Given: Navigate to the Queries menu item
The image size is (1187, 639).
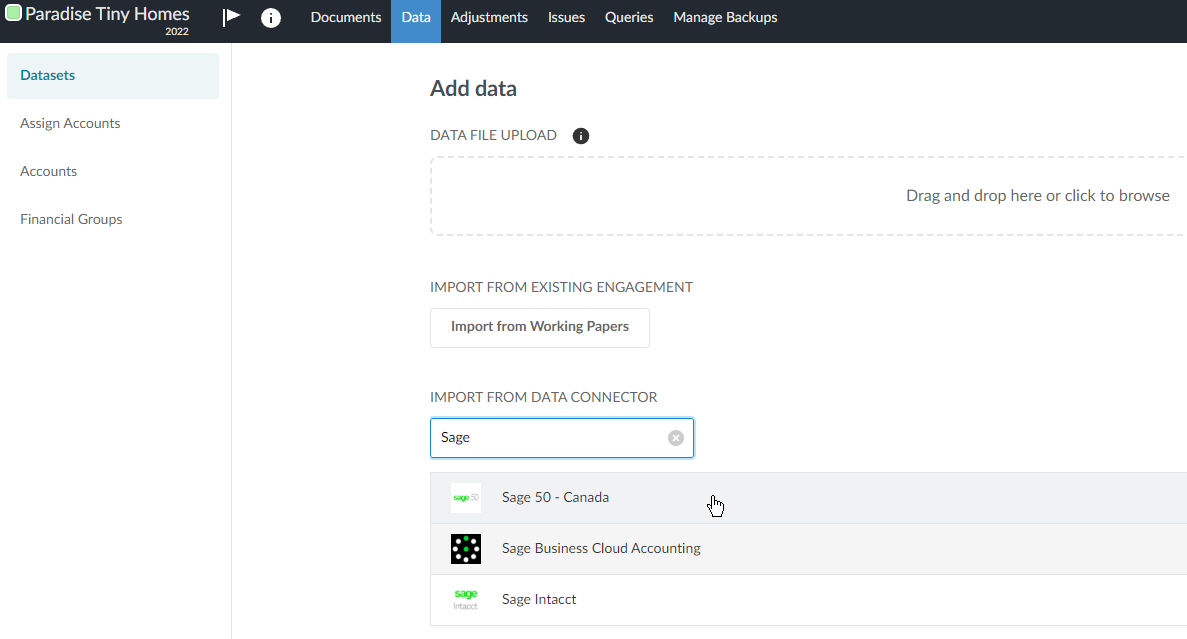Looking at the screenshot, I should (x=628, y=17).
